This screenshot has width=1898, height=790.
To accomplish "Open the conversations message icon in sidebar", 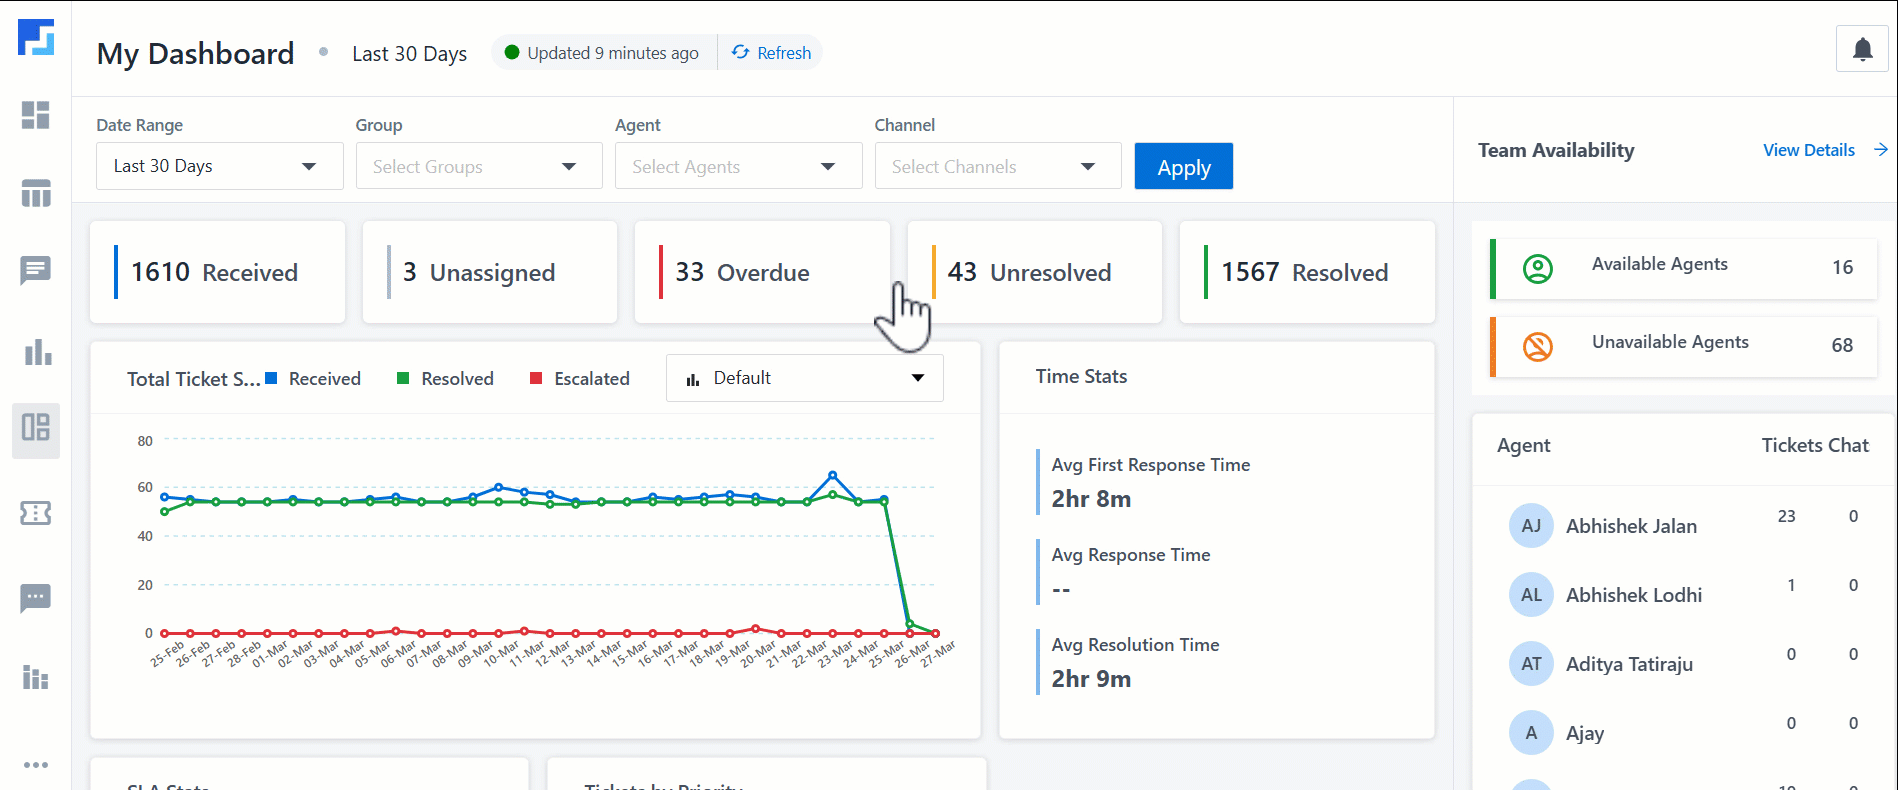I will 36,270.
